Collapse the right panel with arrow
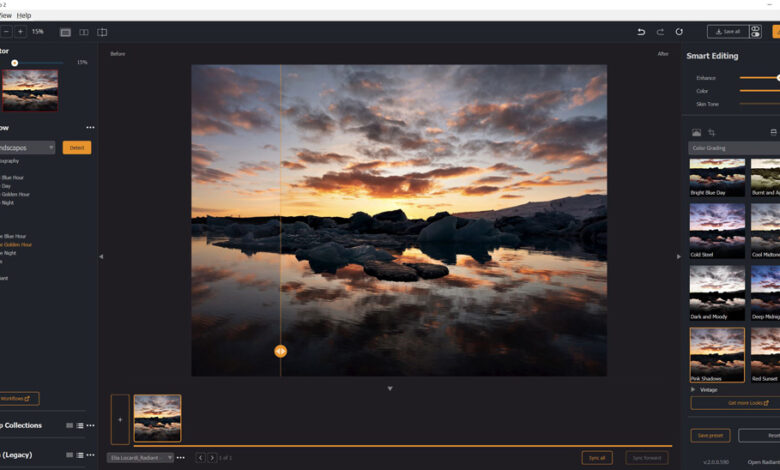Screen dimensions: 780x470 tap(679, 257)
